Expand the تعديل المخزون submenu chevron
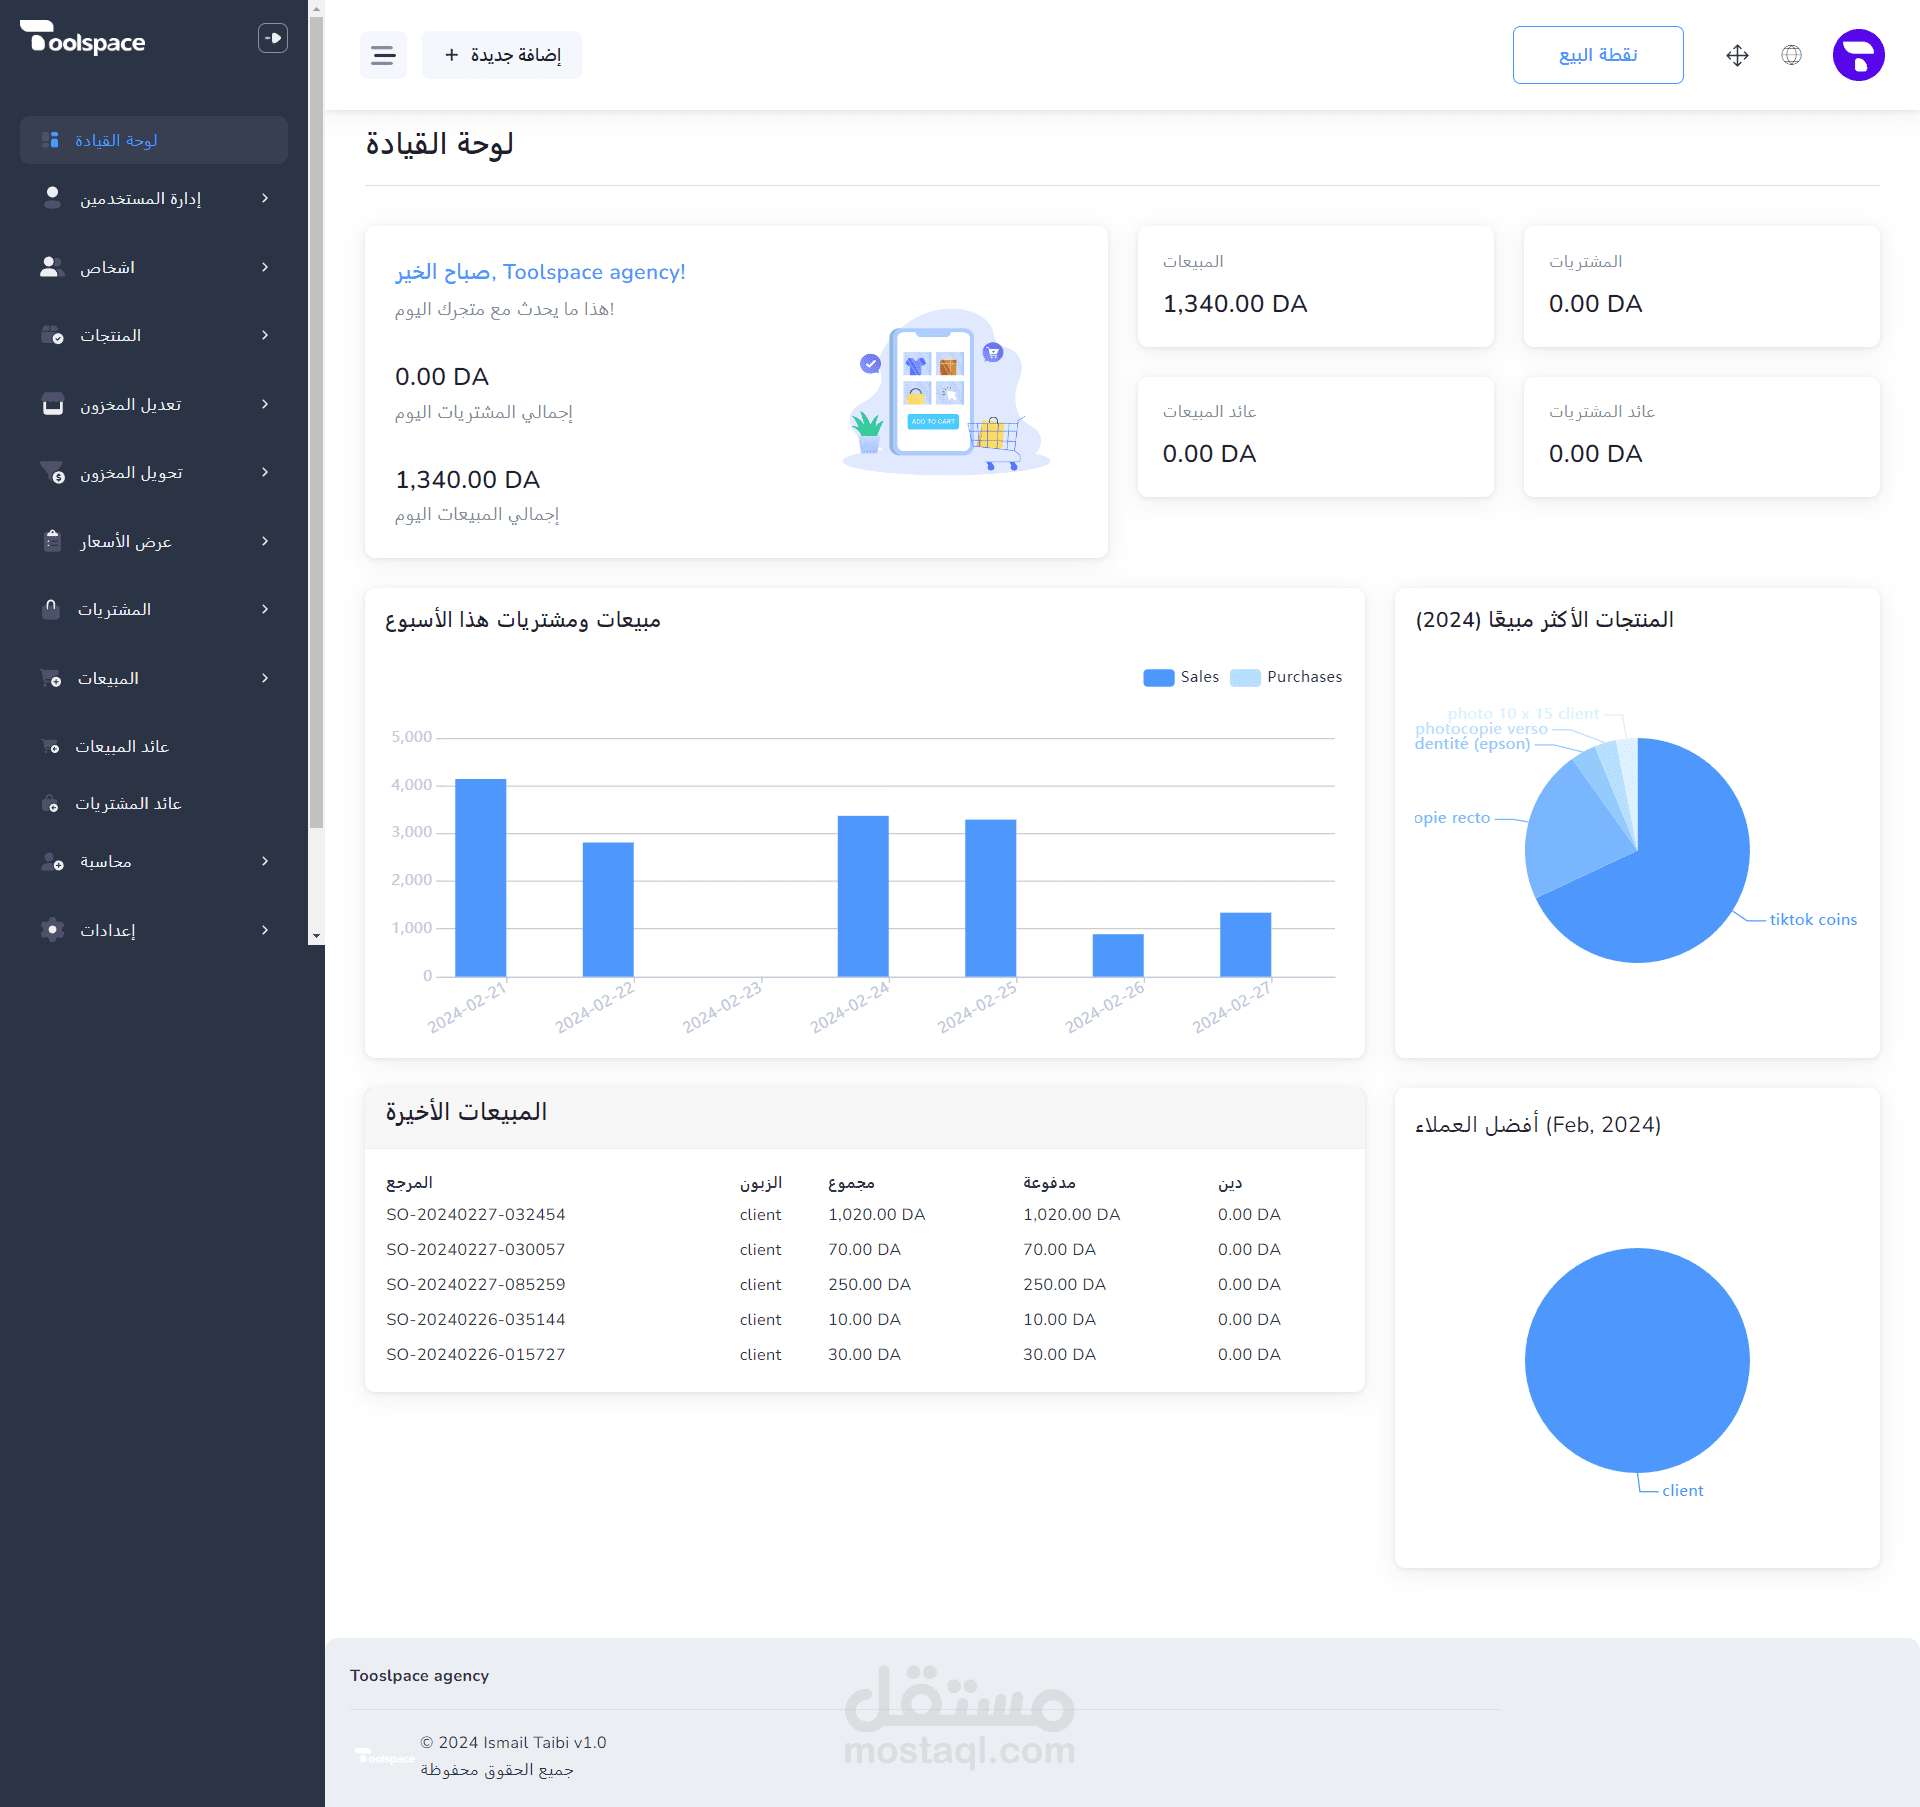Image resolution: width=1920 pixels, height=1807 pixels. pos(265,404)
